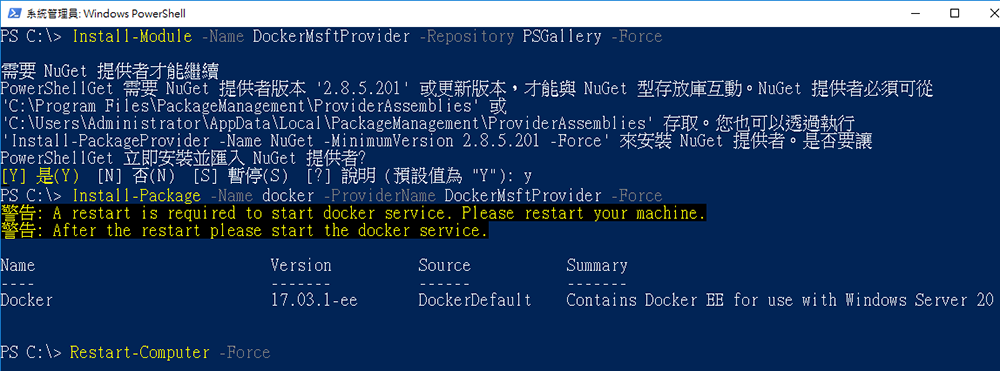The height and width of the screenshot is (371, 1000).
Task: Click the Name column header
Action: click(x=18, y=265)
